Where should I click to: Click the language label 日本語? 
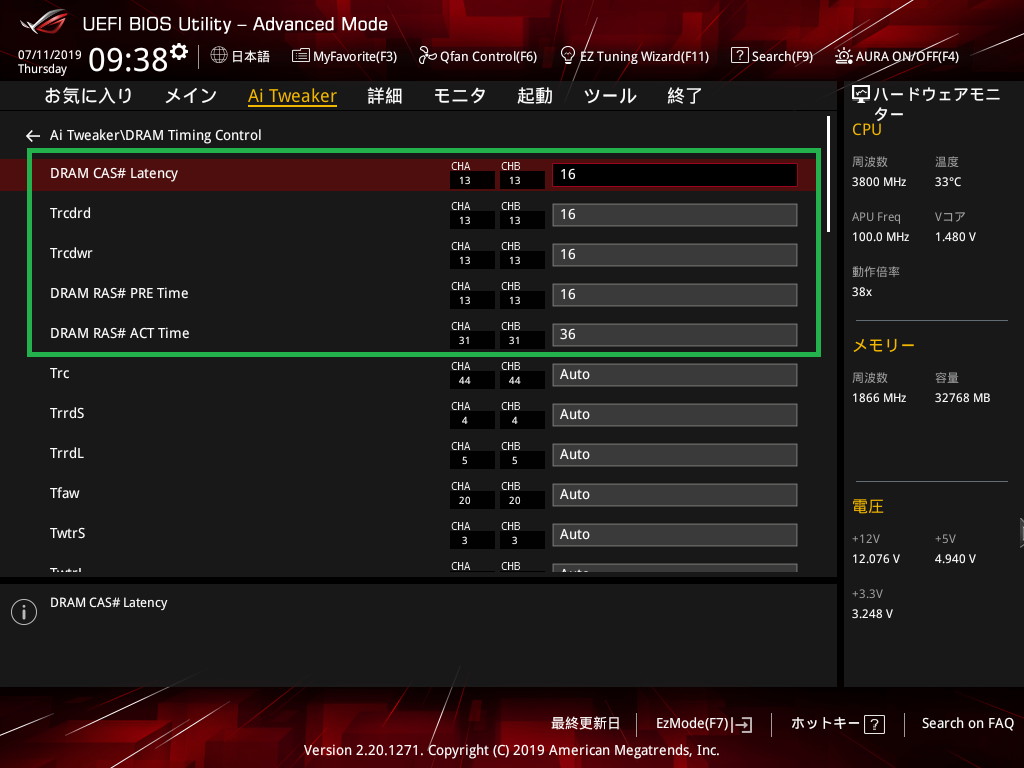(251, 56)
